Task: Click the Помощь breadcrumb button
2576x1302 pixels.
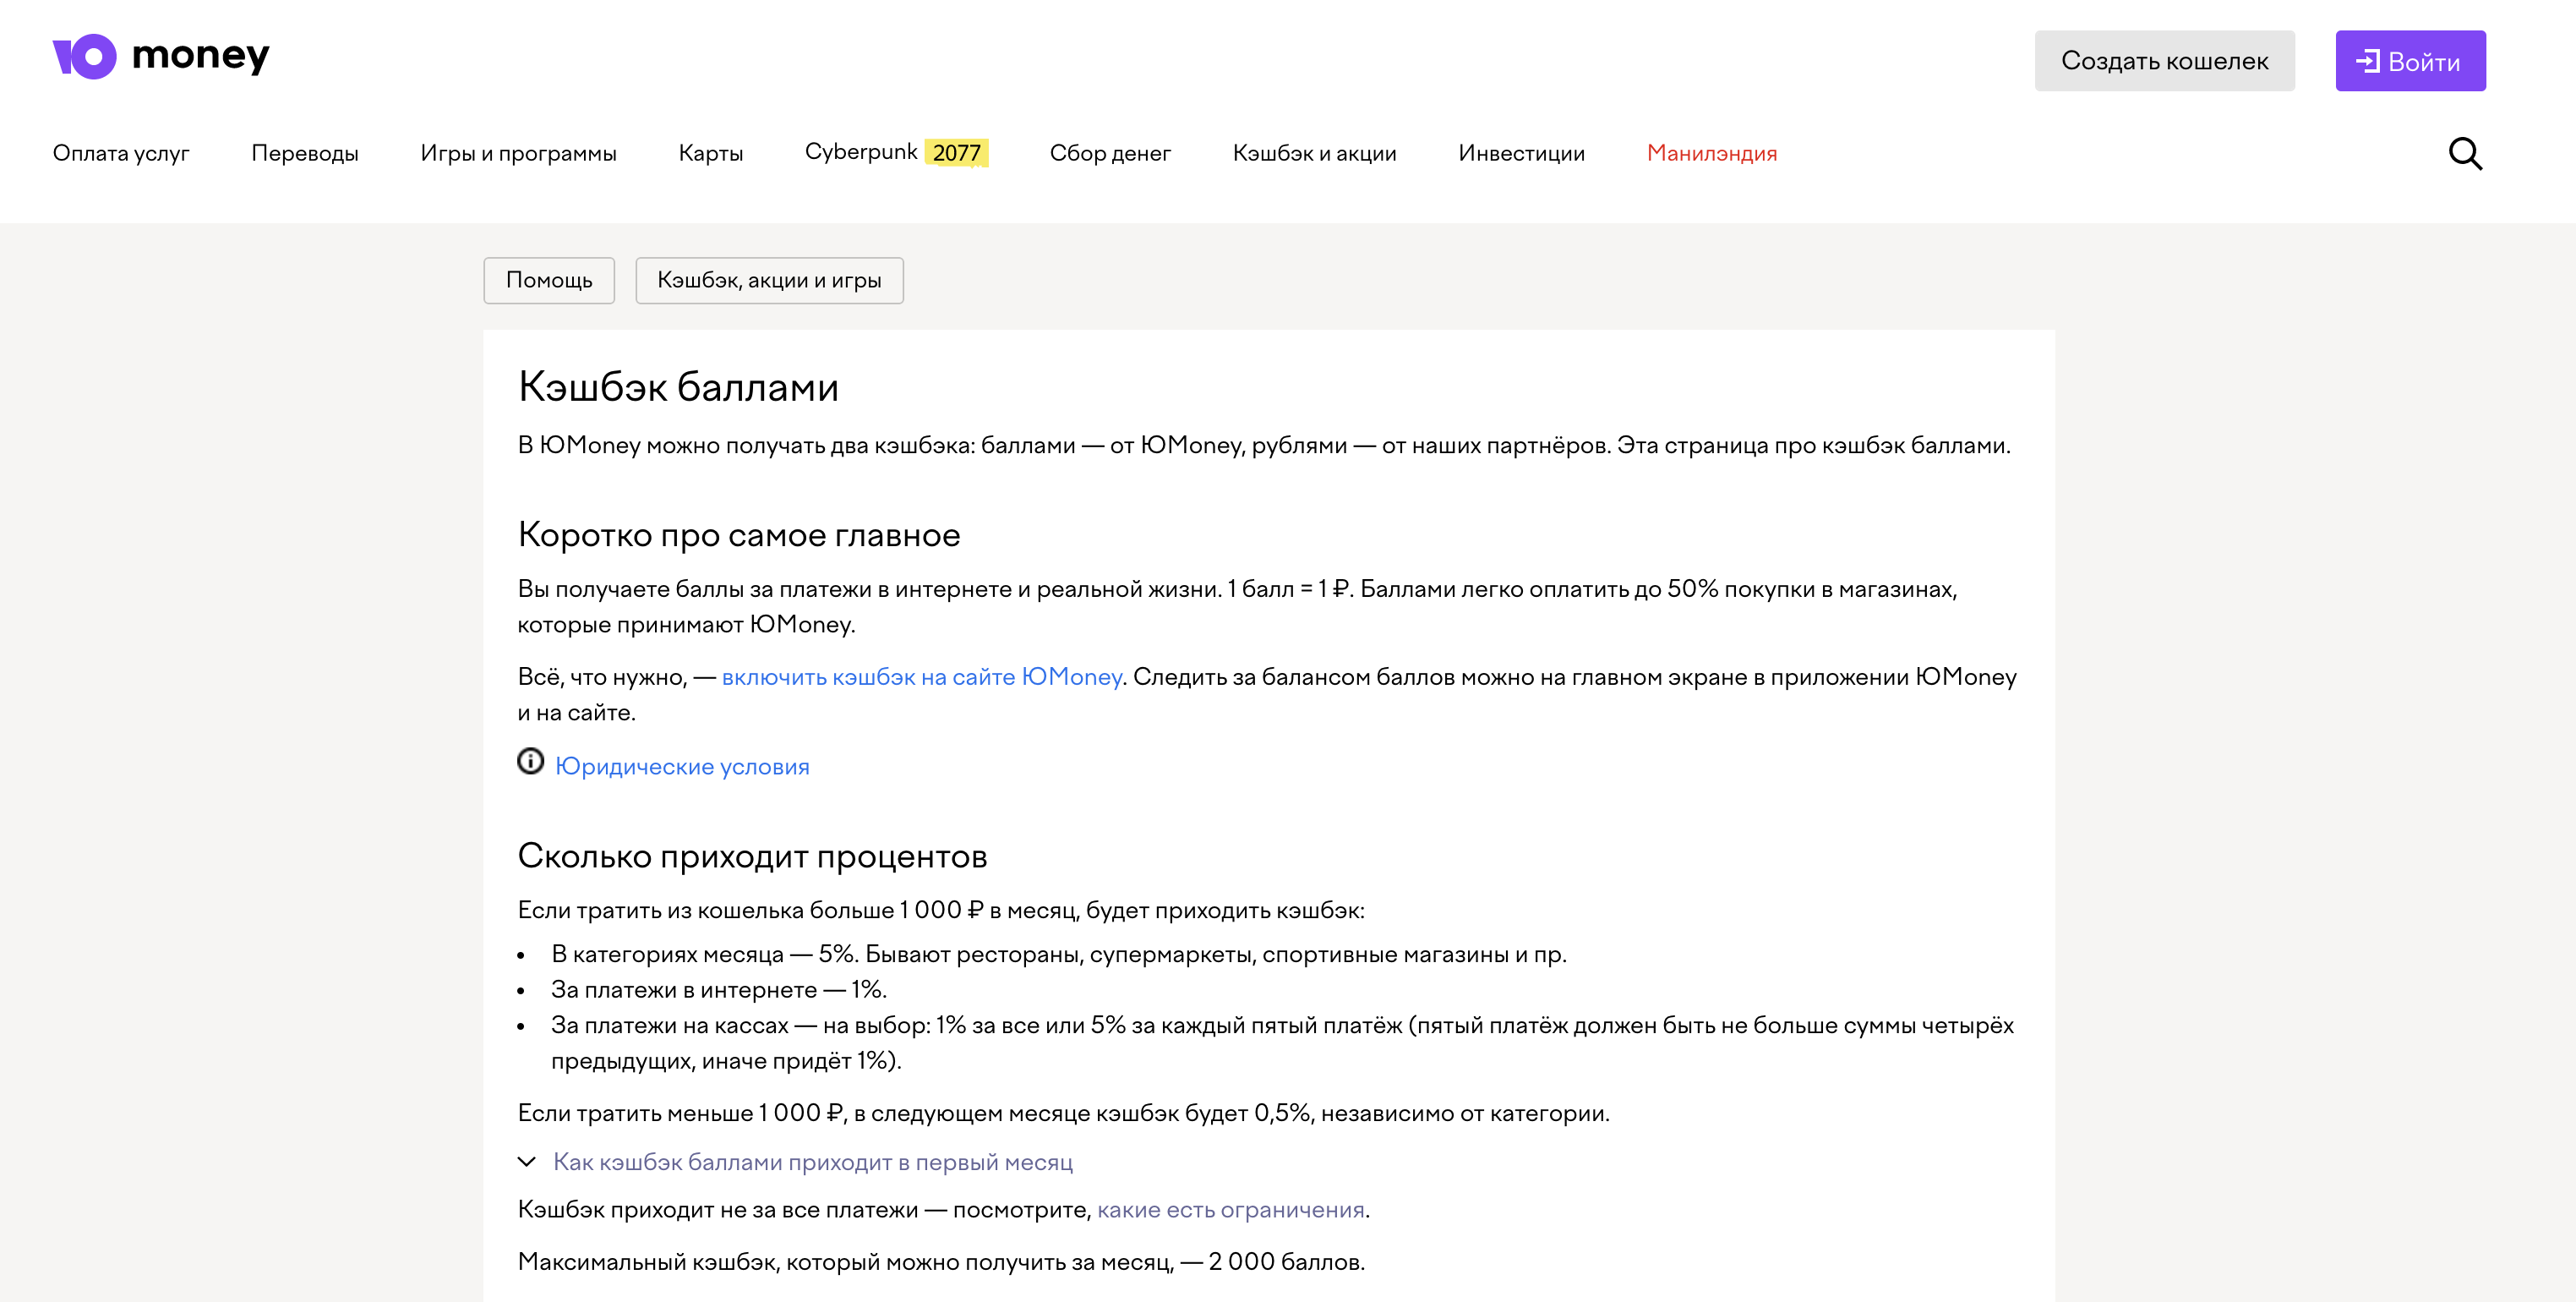Action: [x=549, y=280]
